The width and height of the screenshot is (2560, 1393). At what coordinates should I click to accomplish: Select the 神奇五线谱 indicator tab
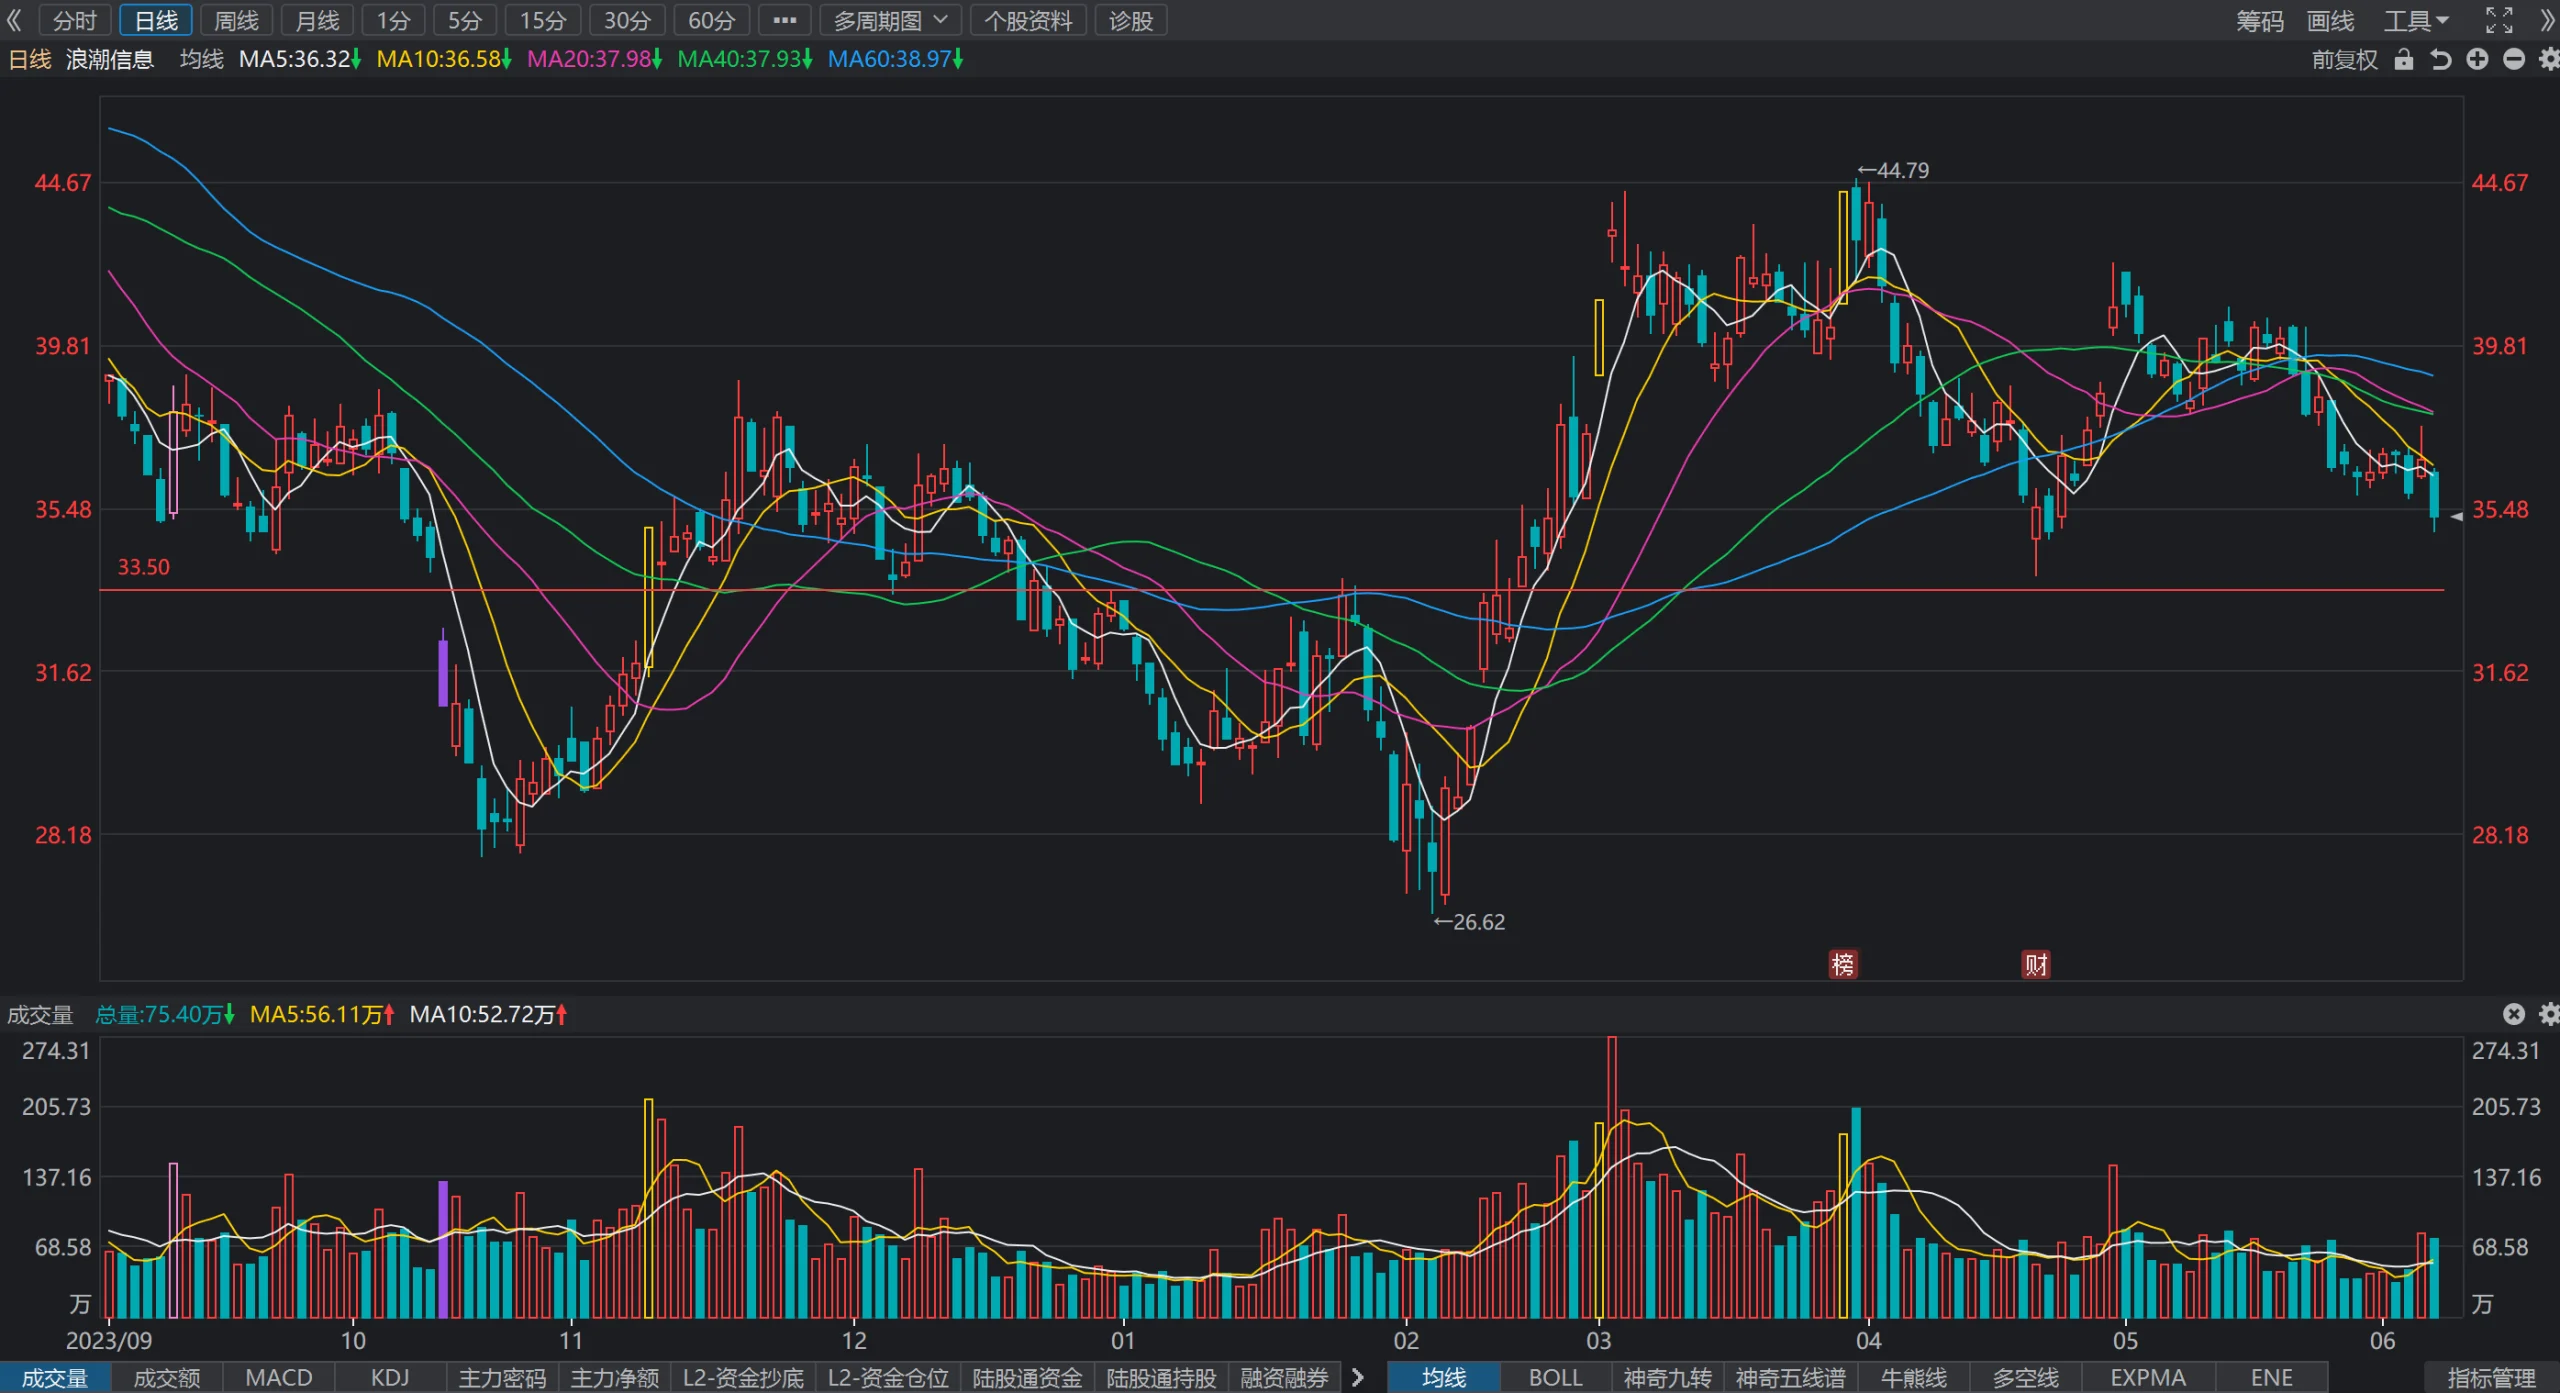pos(1790,1377)
